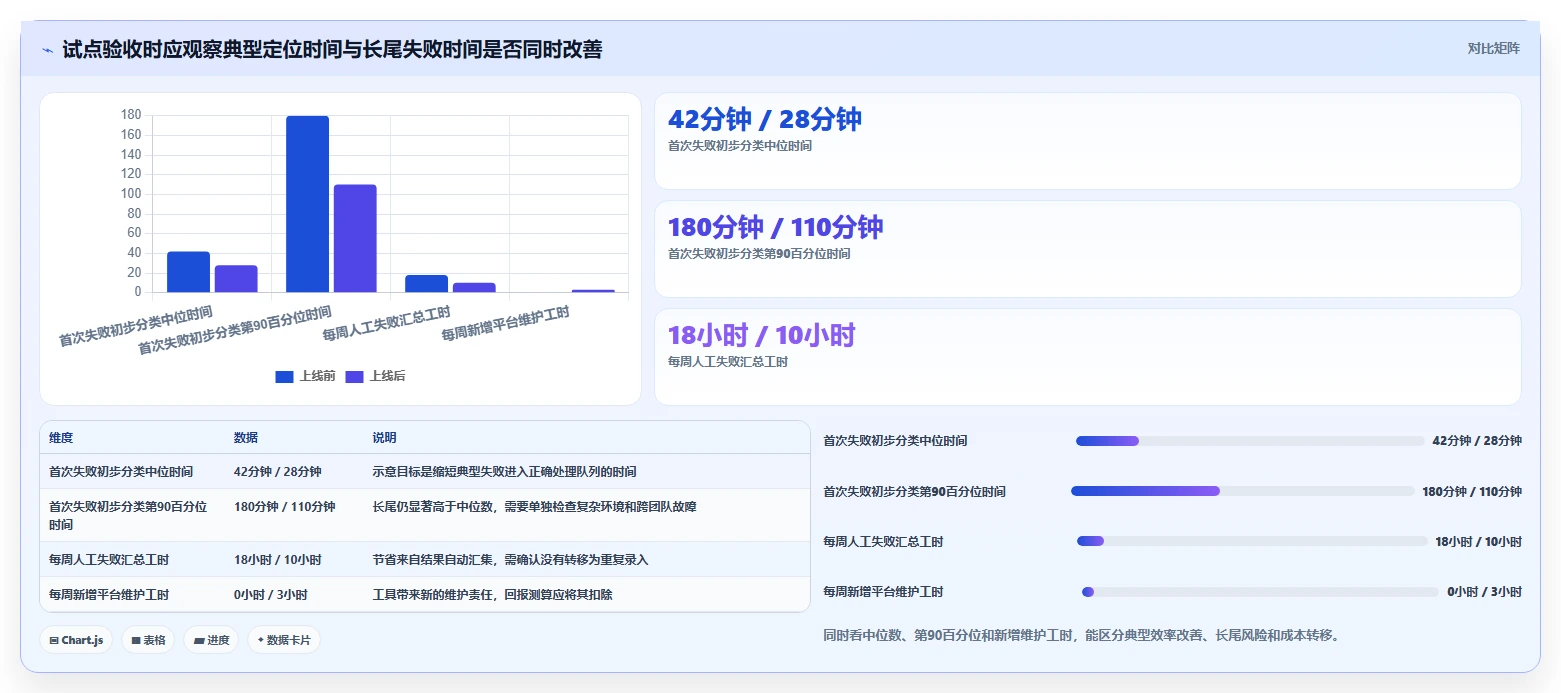Image resolution: width=1561 pixels, height=693 pixels.
Task: Click the 180分钟 / 110分钟 data card value
Action: coord(776,228)
